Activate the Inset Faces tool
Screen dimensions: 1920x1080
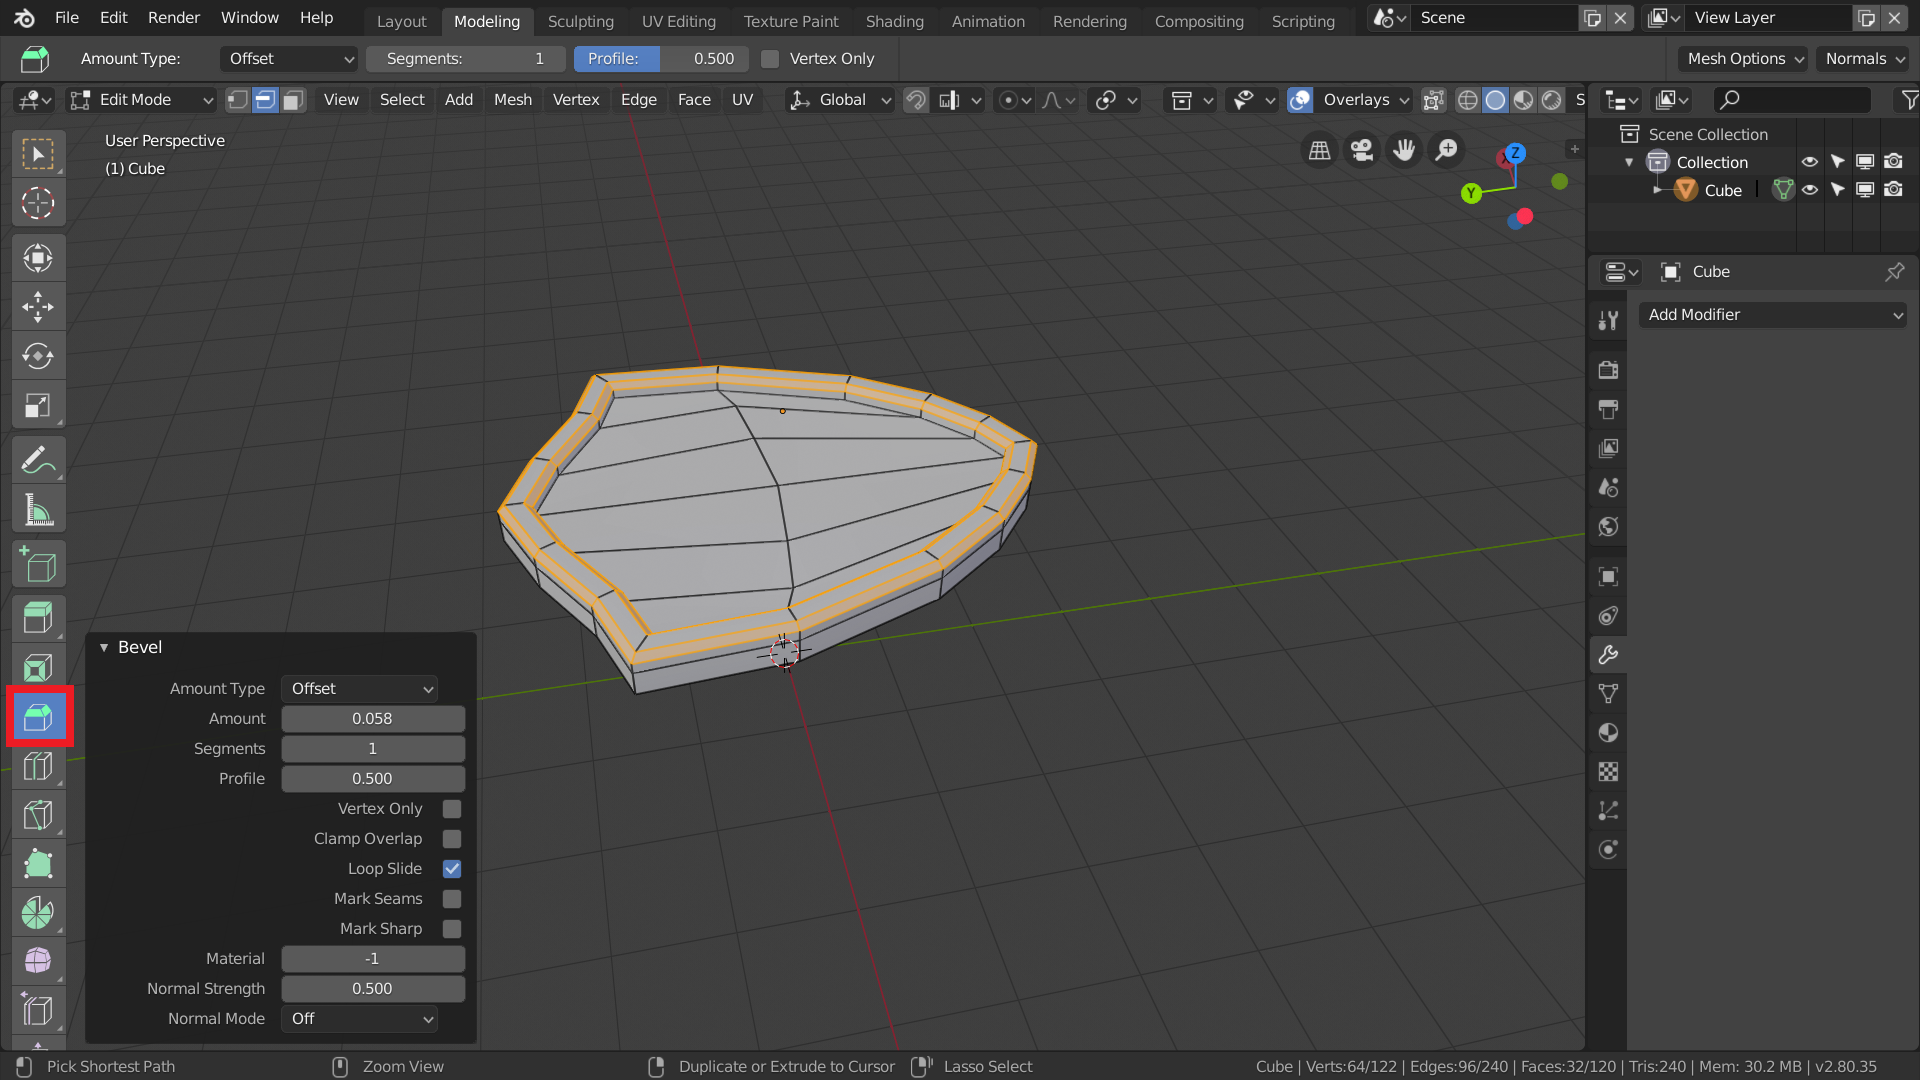38,667
